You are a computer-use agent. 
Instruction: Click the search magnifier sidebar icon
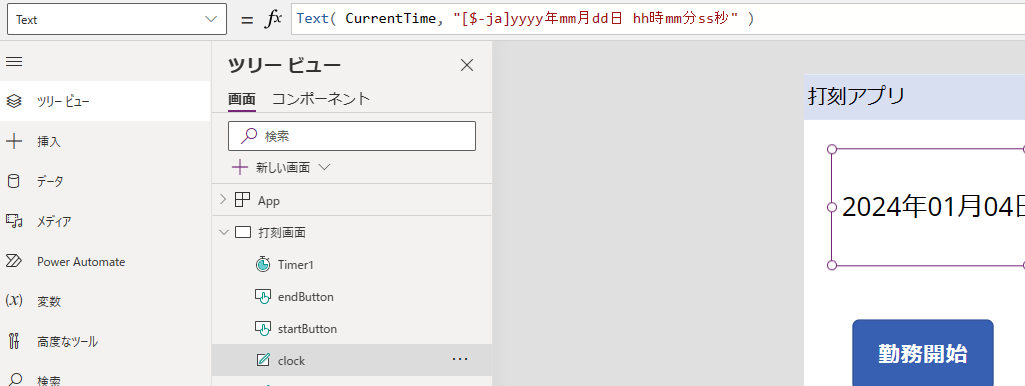click(x=14, y=379)
